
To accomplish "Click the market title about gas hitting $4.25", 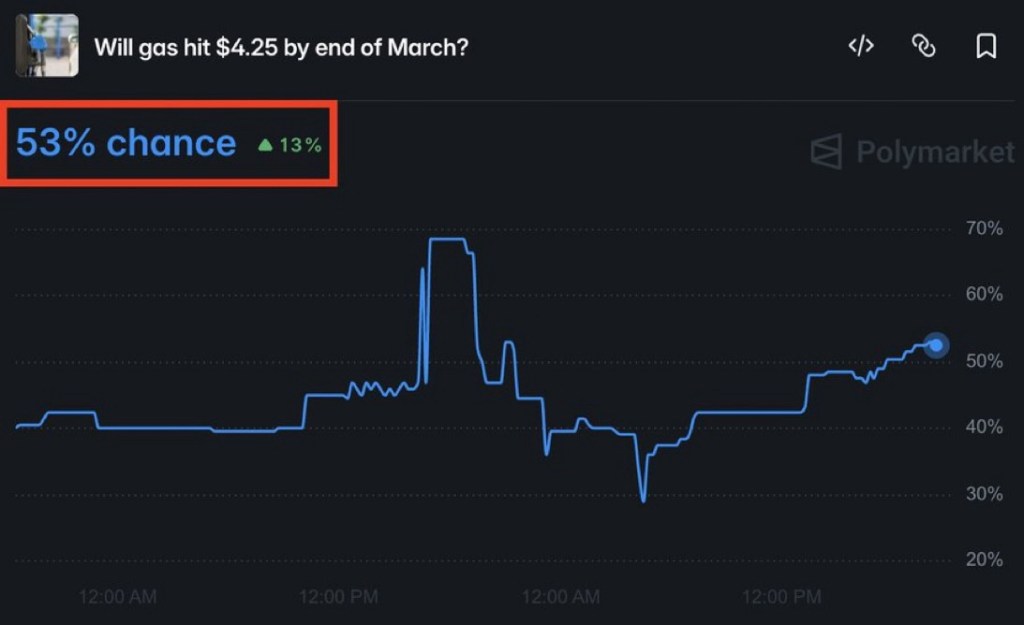I will click(x=281, y=47).
